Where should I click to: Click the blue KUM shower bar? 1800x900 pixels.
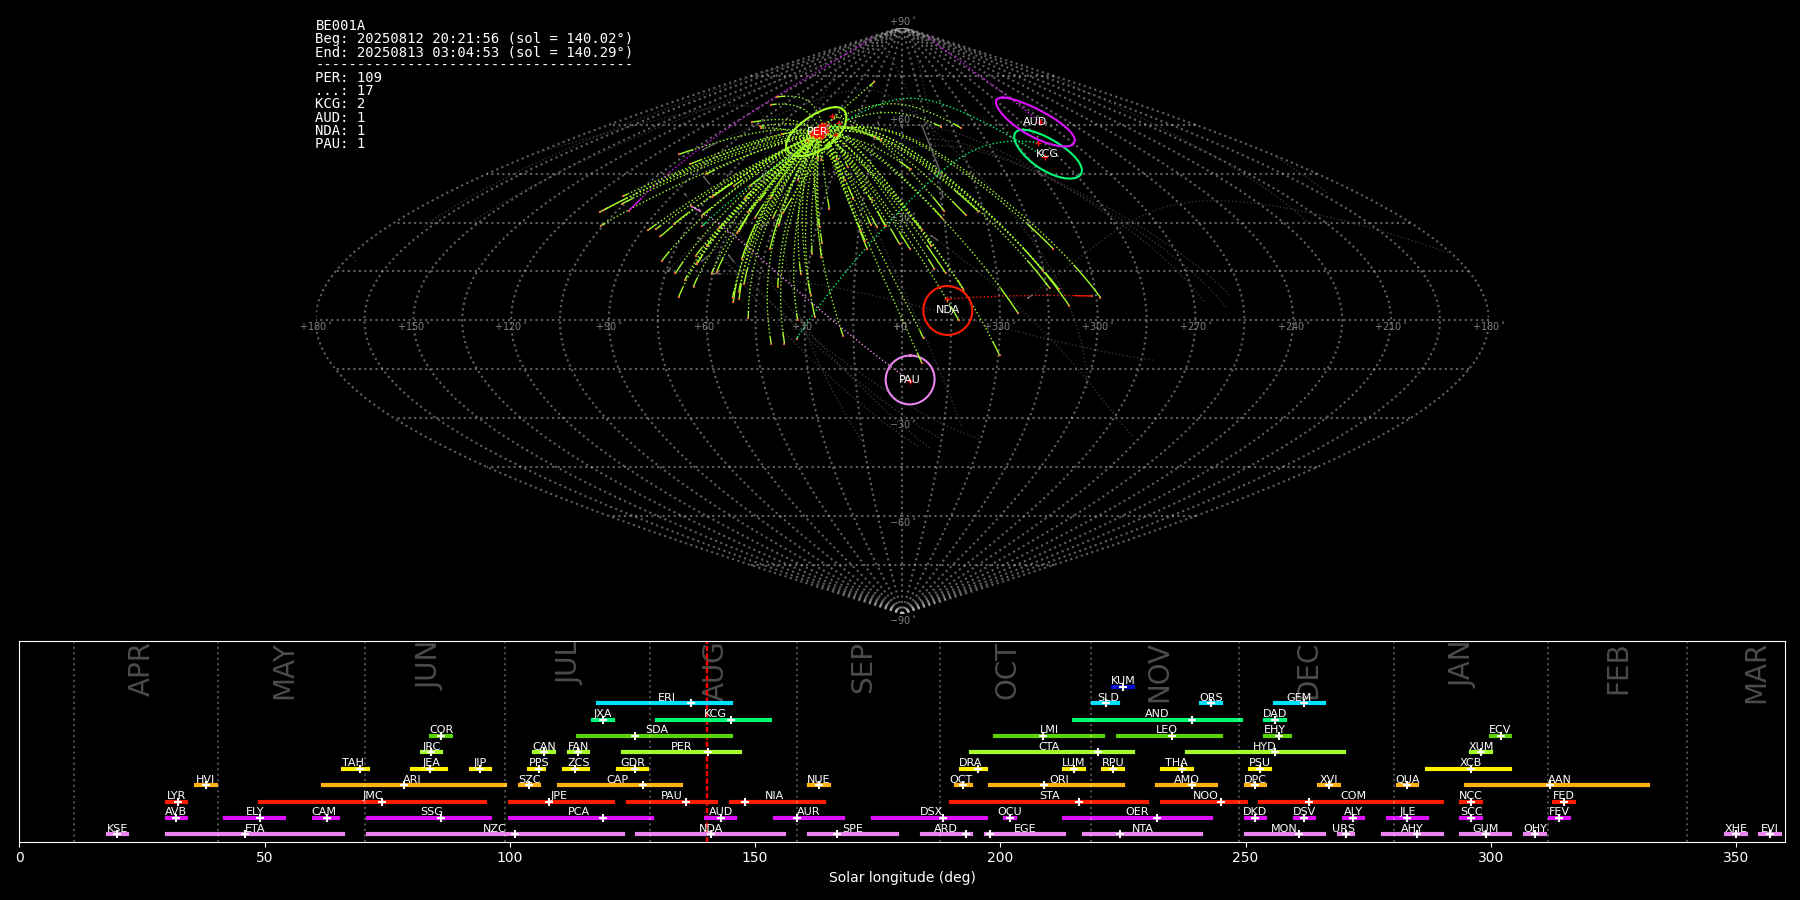click(x=1123, y=687)
